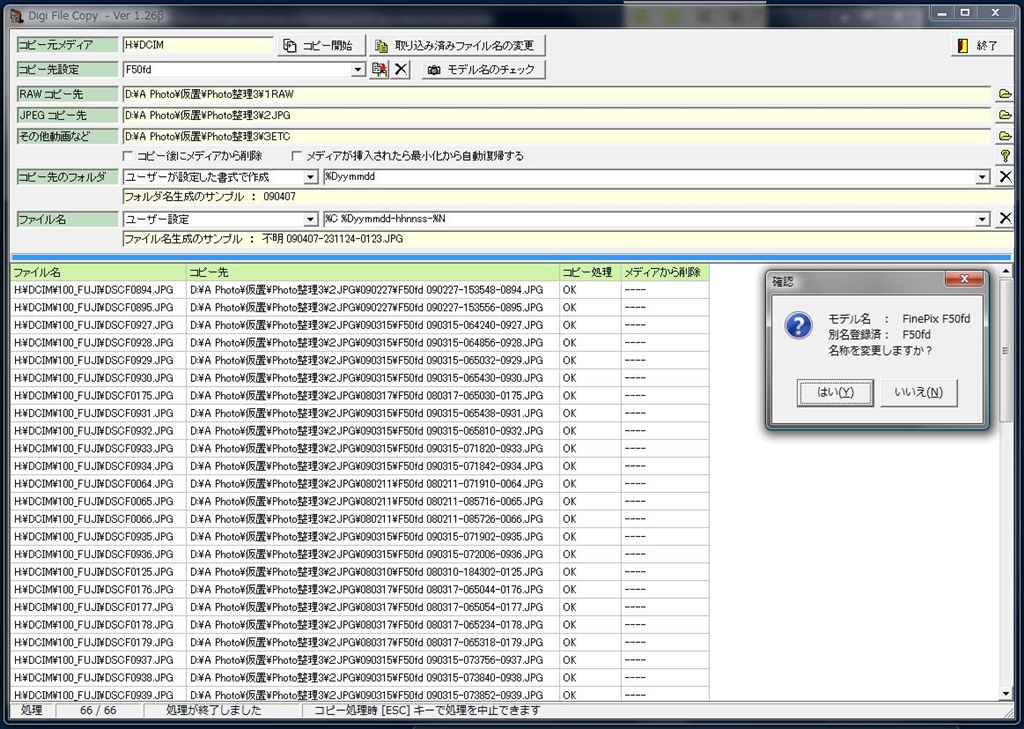Click the Digi File Copy app icon in the title bar
The image size is (1024, 729).
coord(17,15)
